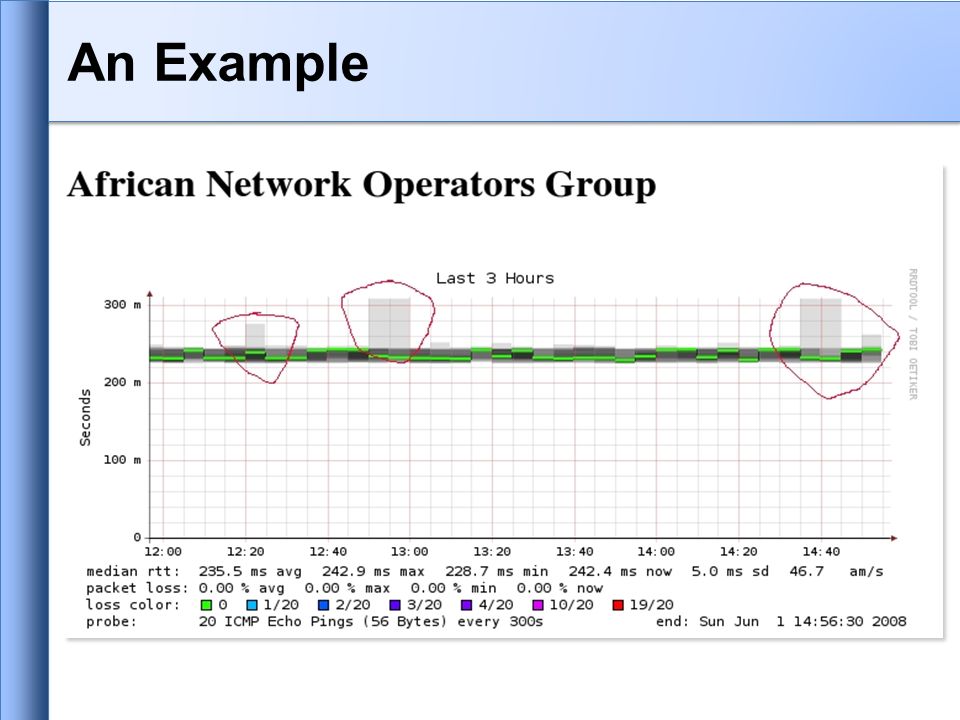Click the tall gray latency spike near 13:00
Screen dimensions: 960x720
389,323
